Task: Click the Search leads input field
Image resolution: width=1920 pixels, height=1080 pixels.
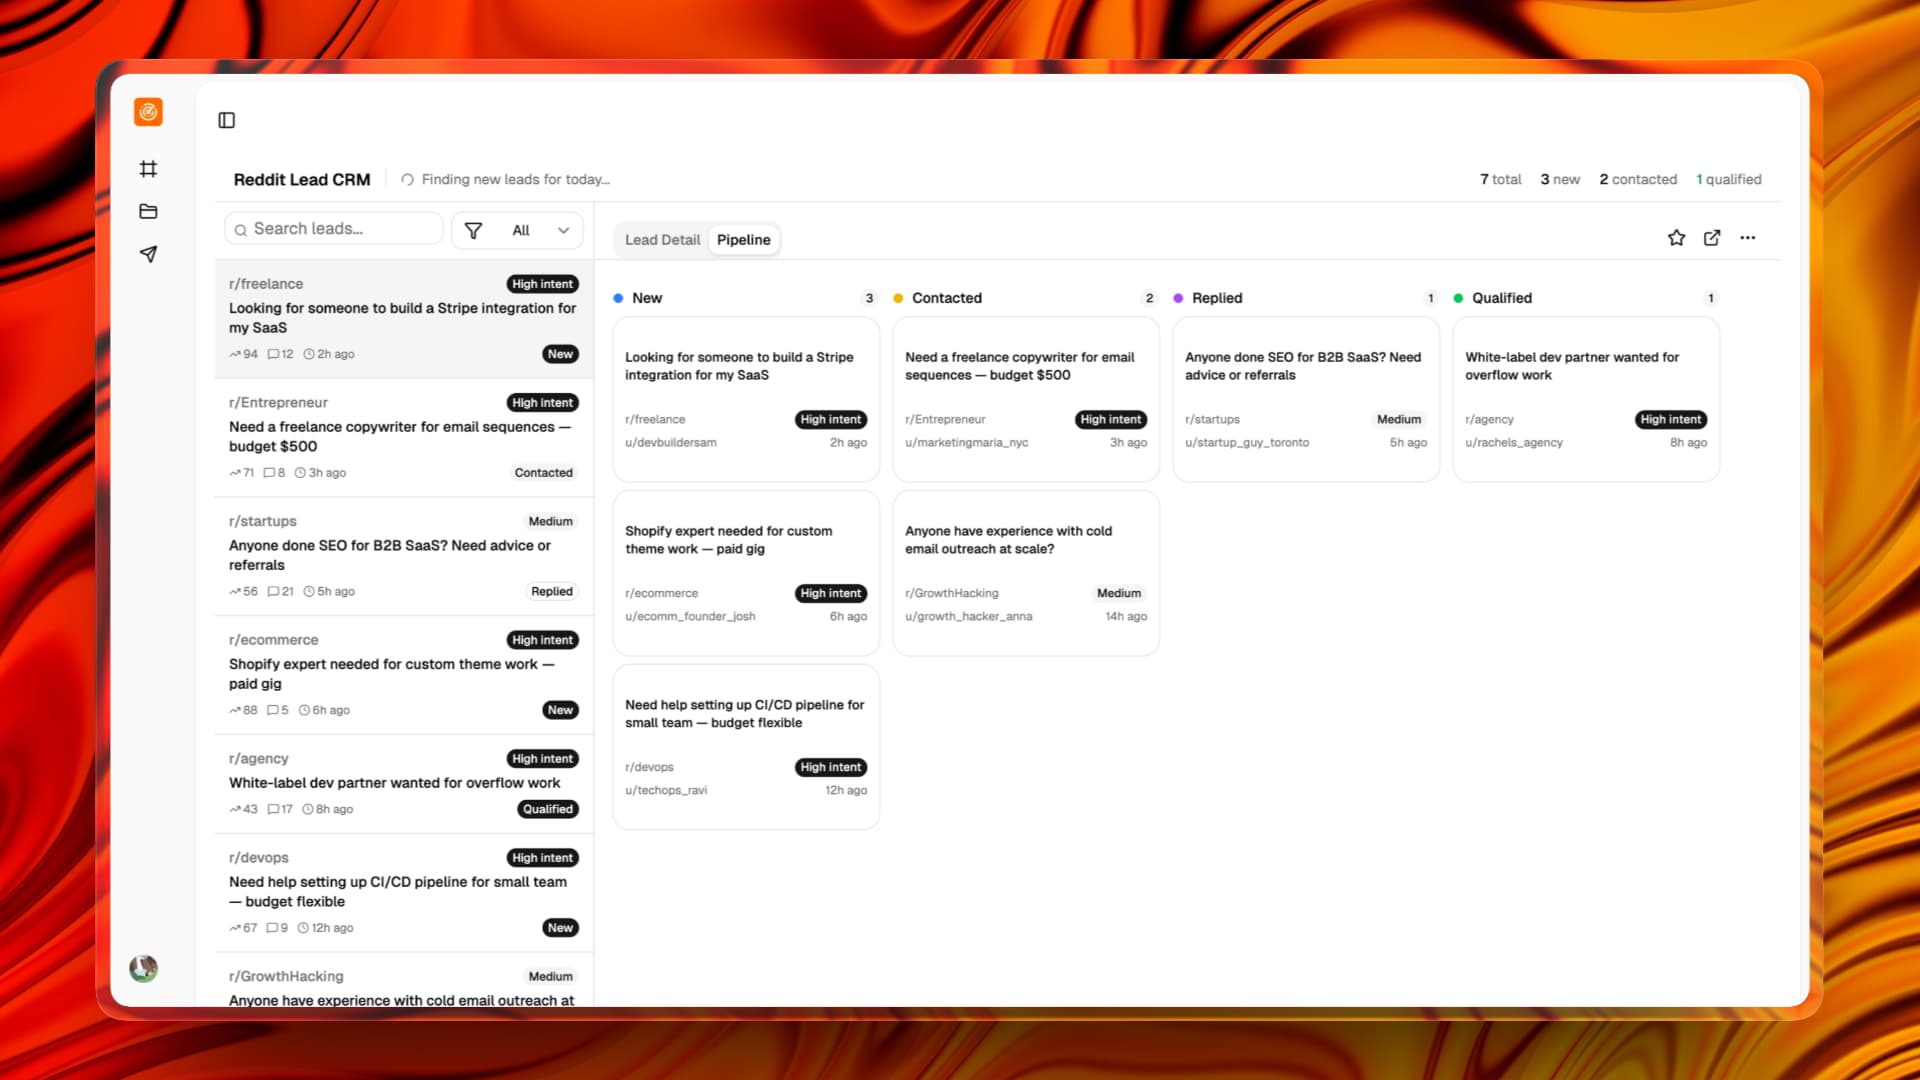Action: (x=340, y=229)
